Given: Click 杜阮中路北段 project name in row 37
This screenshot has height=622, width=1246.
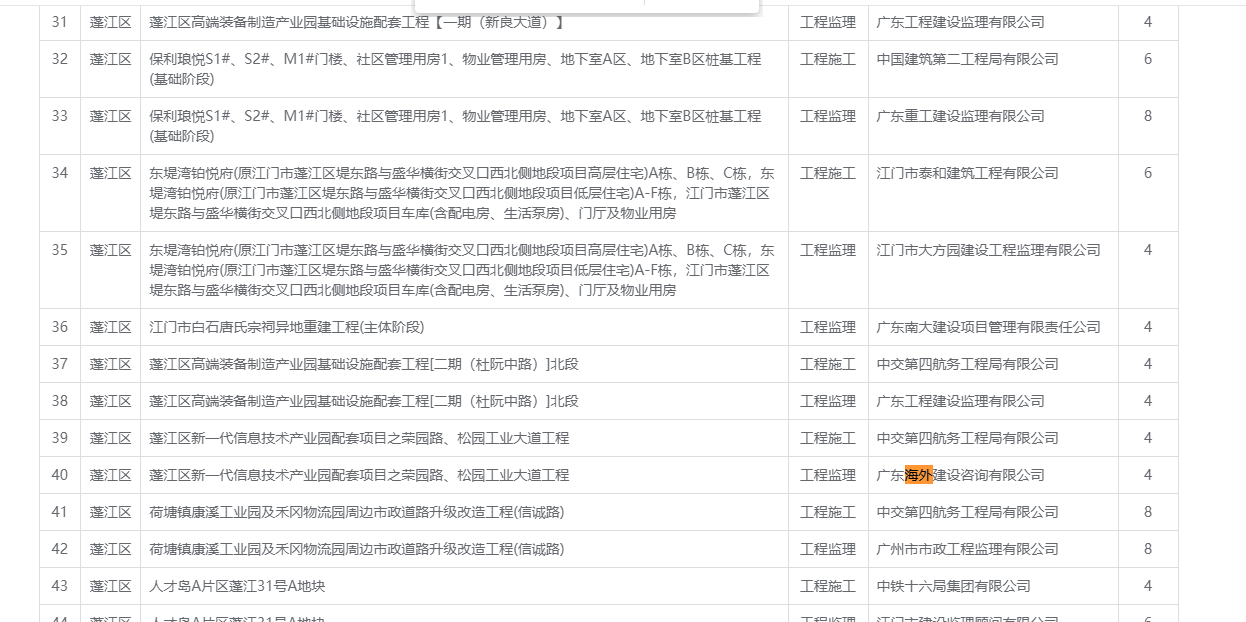Looking at the screenshot, I should 364,364.
